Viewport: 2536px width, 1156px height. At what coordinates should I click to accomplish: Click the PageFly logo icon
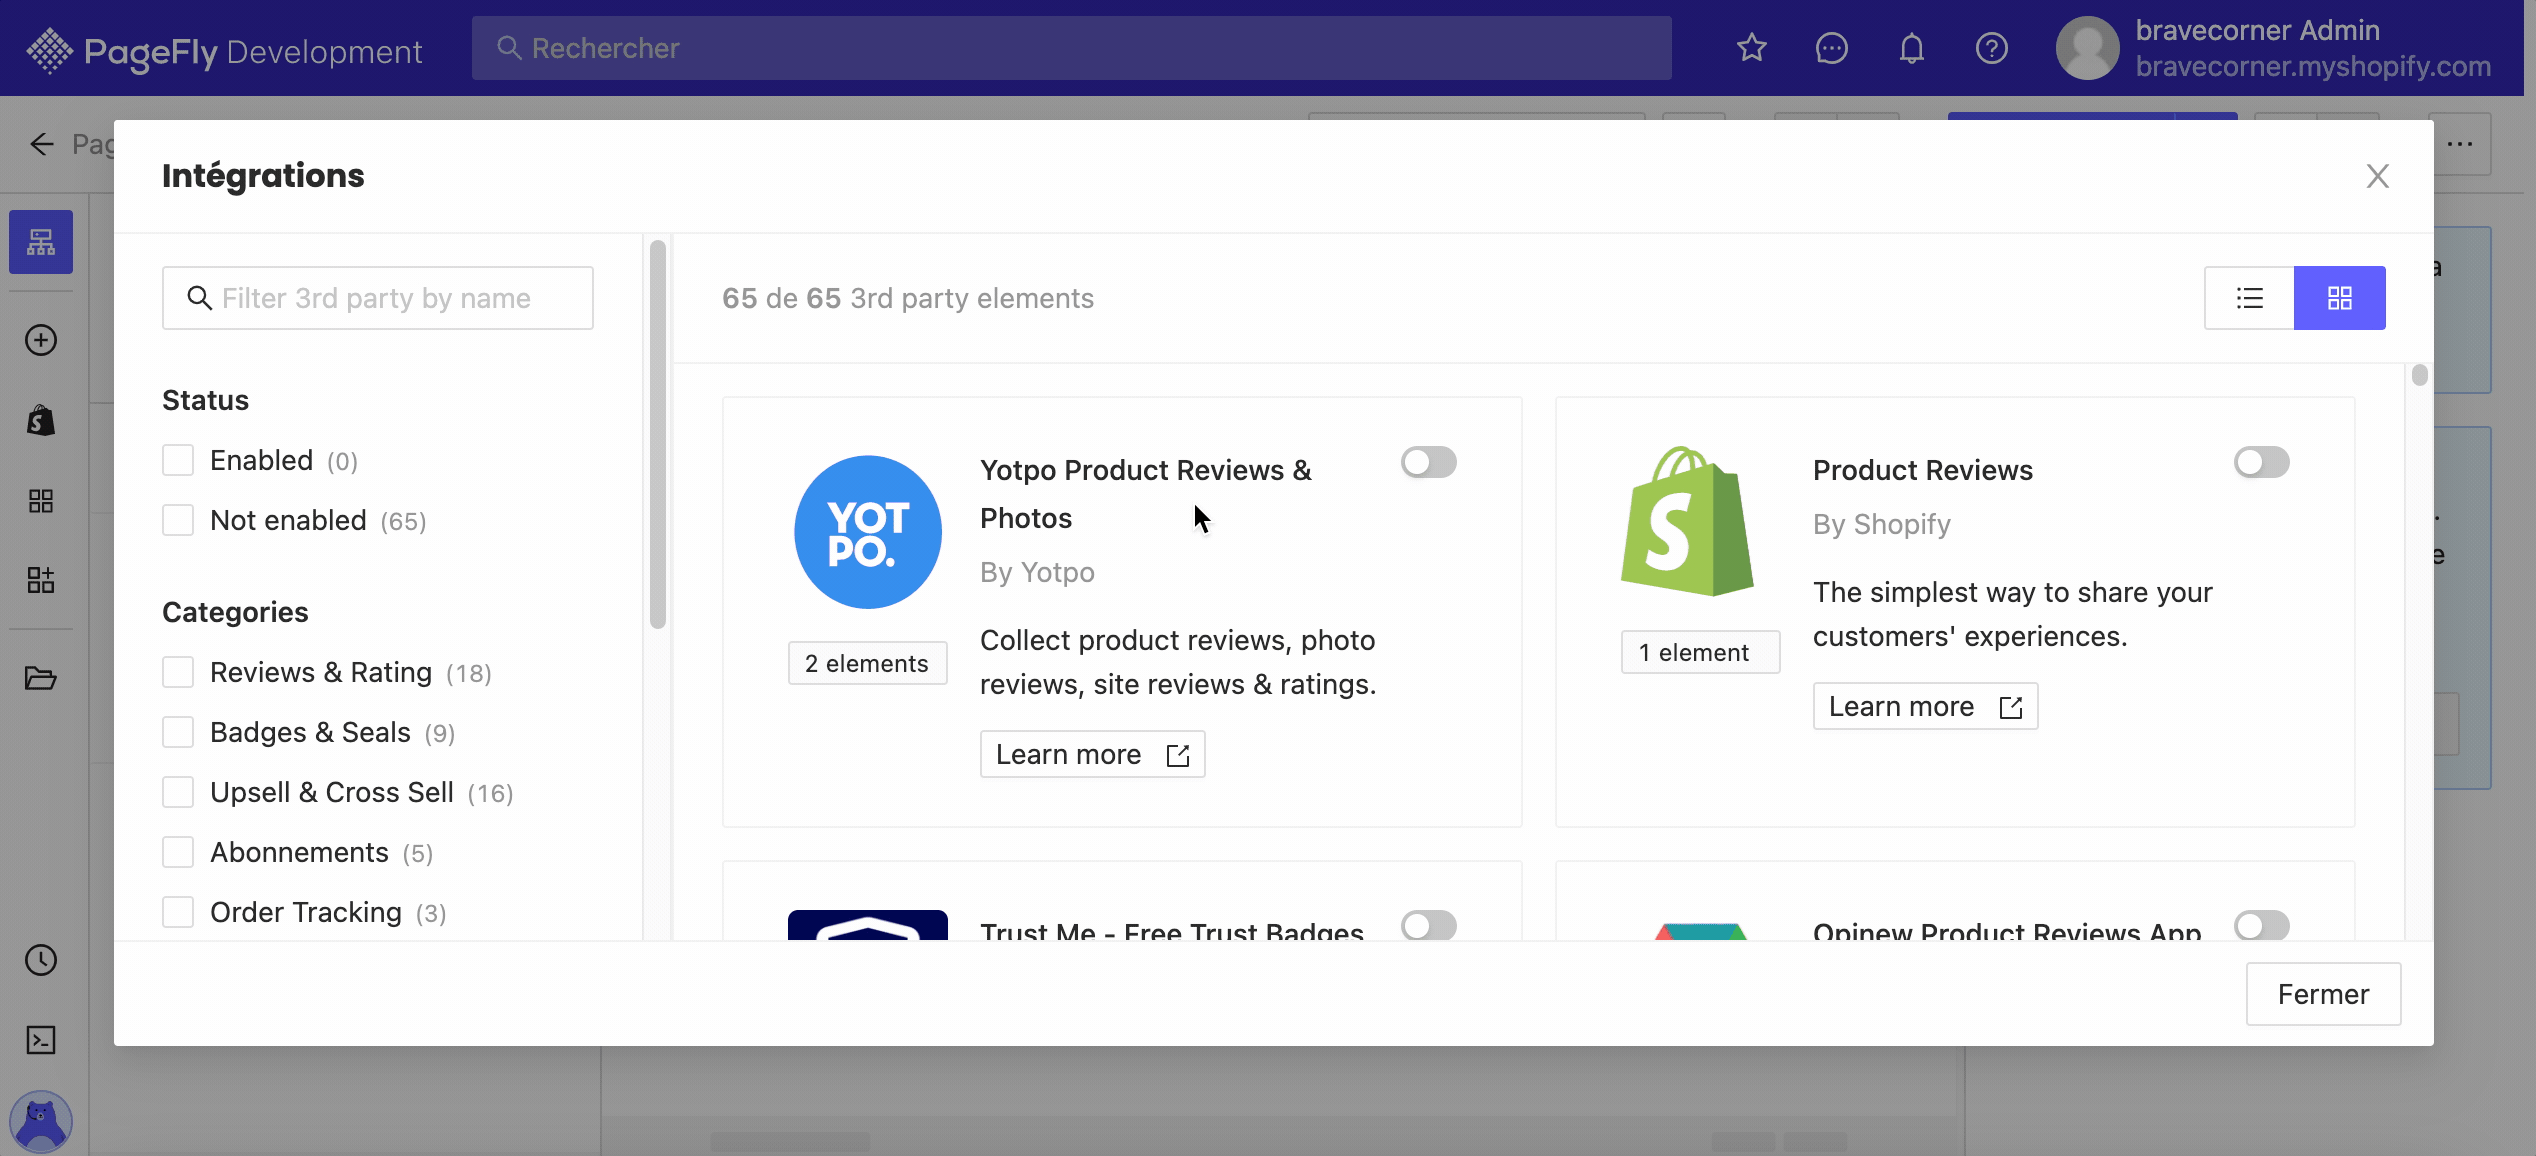pos(49,50)
